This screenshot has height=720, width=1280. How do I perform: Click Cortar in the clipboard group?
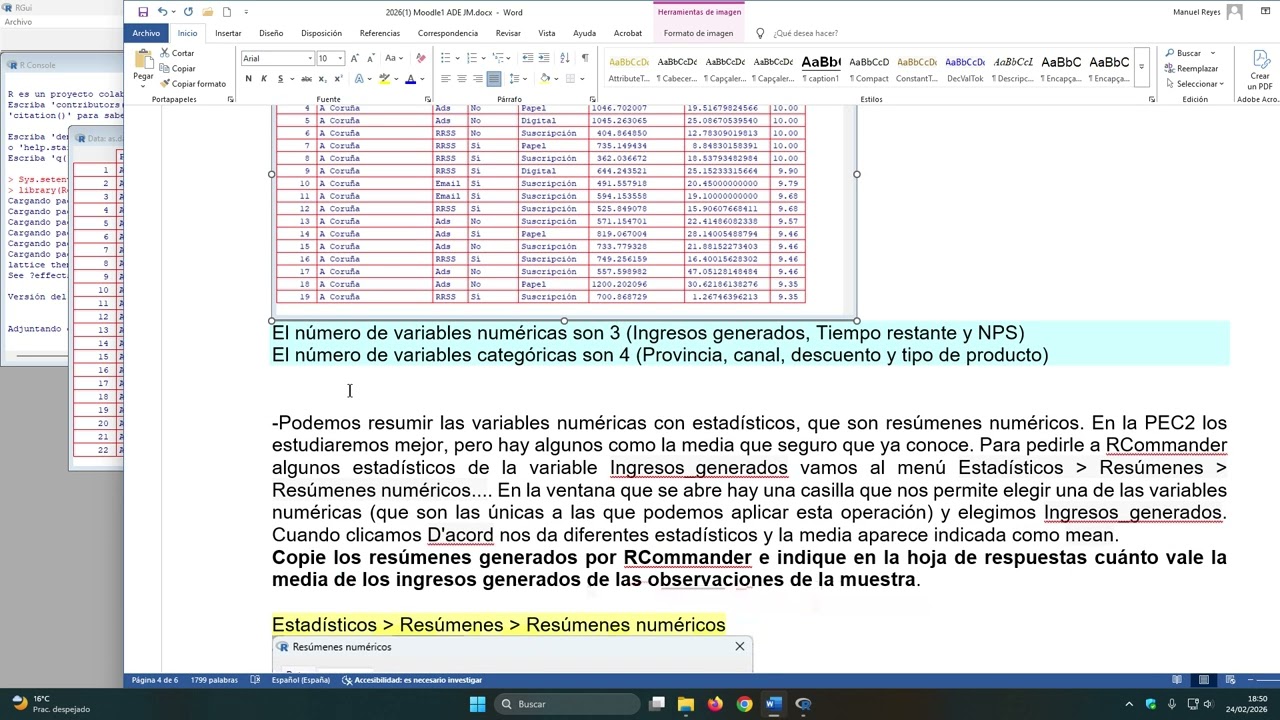coord(177,53)
